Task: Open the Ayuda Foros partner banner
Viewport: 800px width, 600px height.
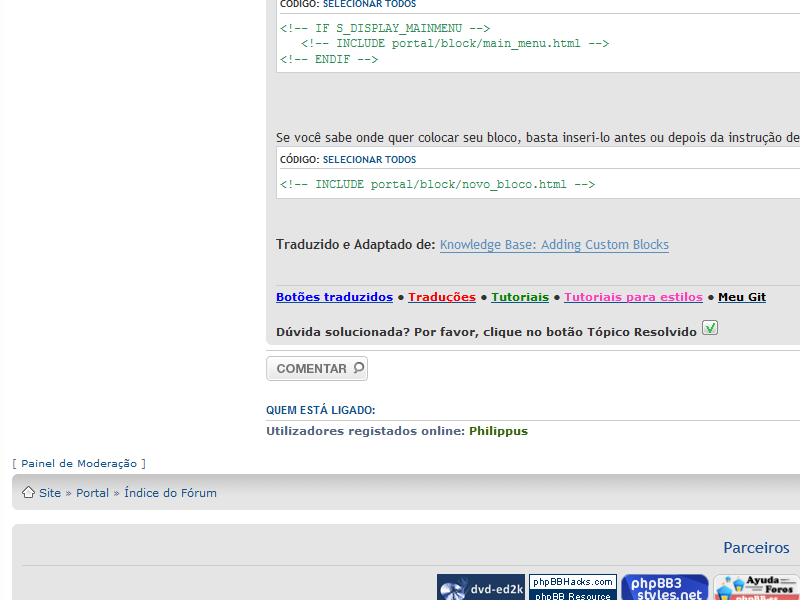Action: [x=756, y=588]
